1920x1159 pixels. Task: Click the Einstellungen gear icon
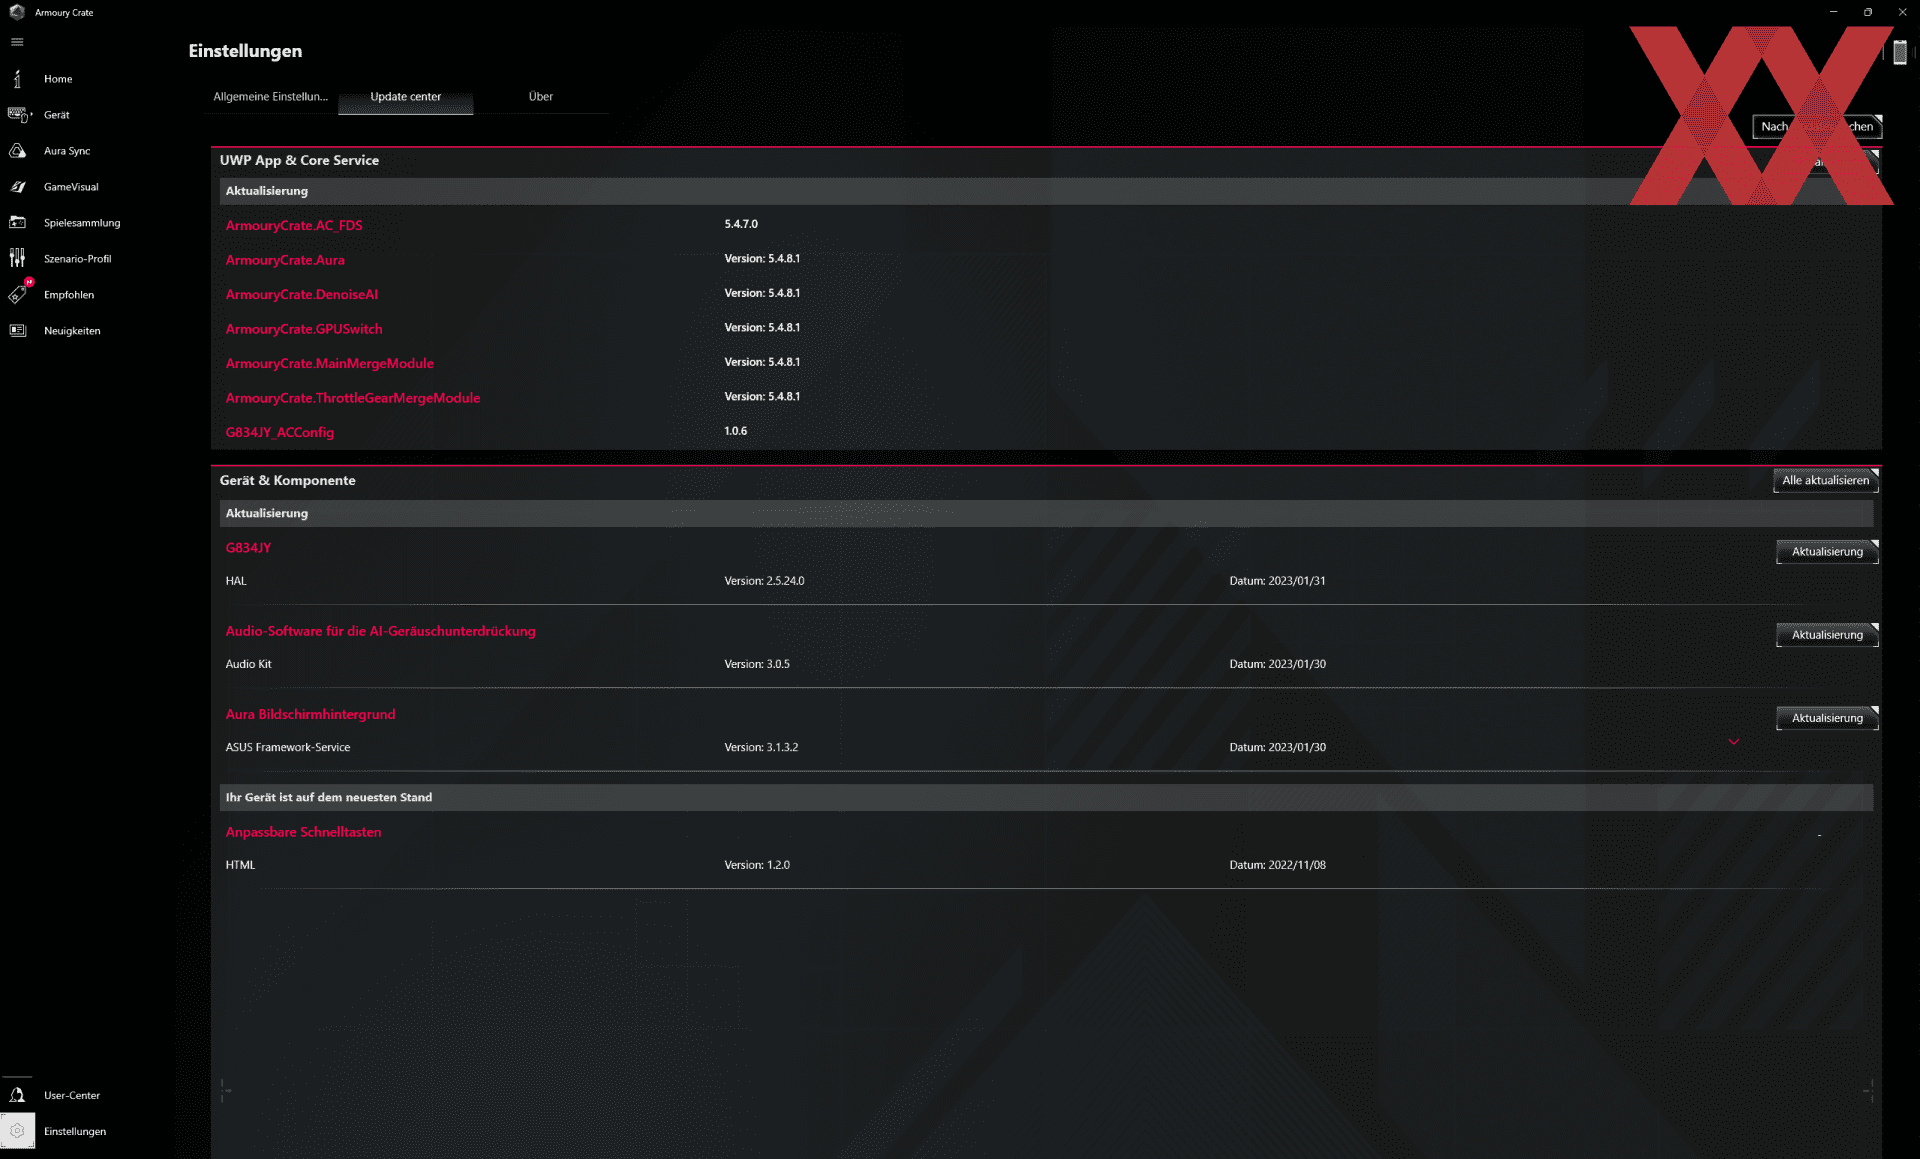pos(17,1131)
